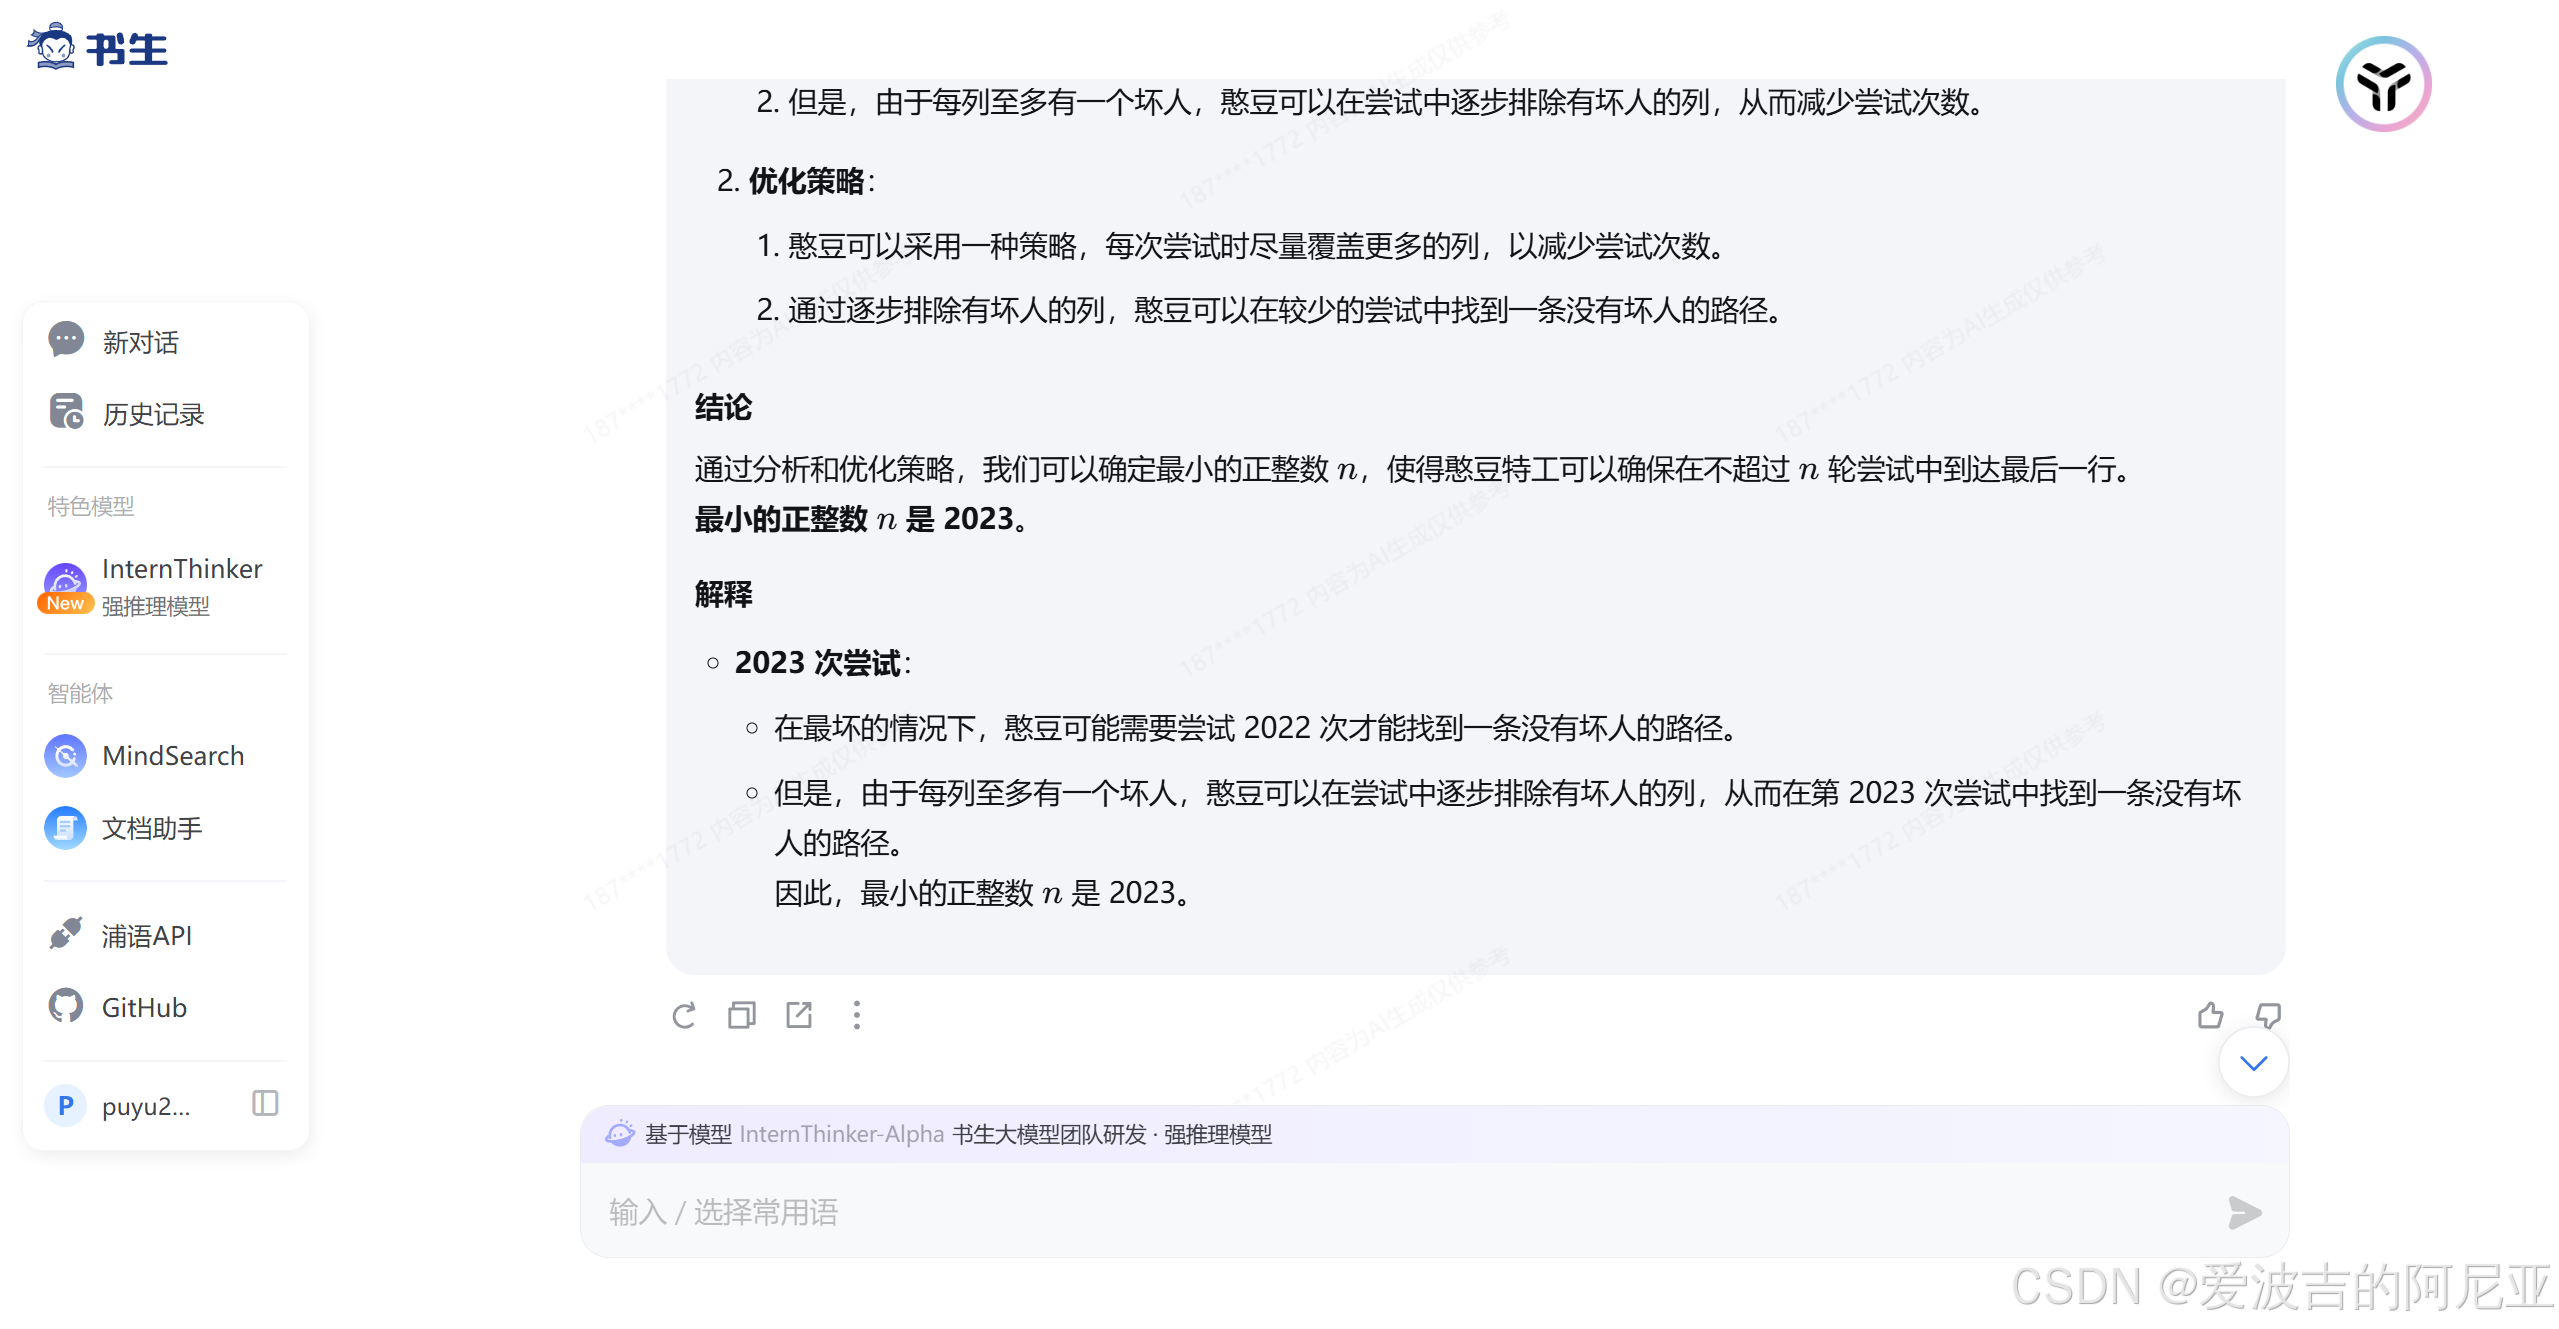The width and height of the screenshot is (2559, 1329).
Task: Start a new conversation (新对话)
Action: (140, 342)
